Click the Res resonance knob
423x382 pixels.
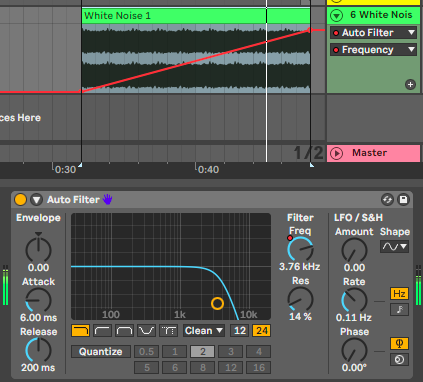coord(300,299)
